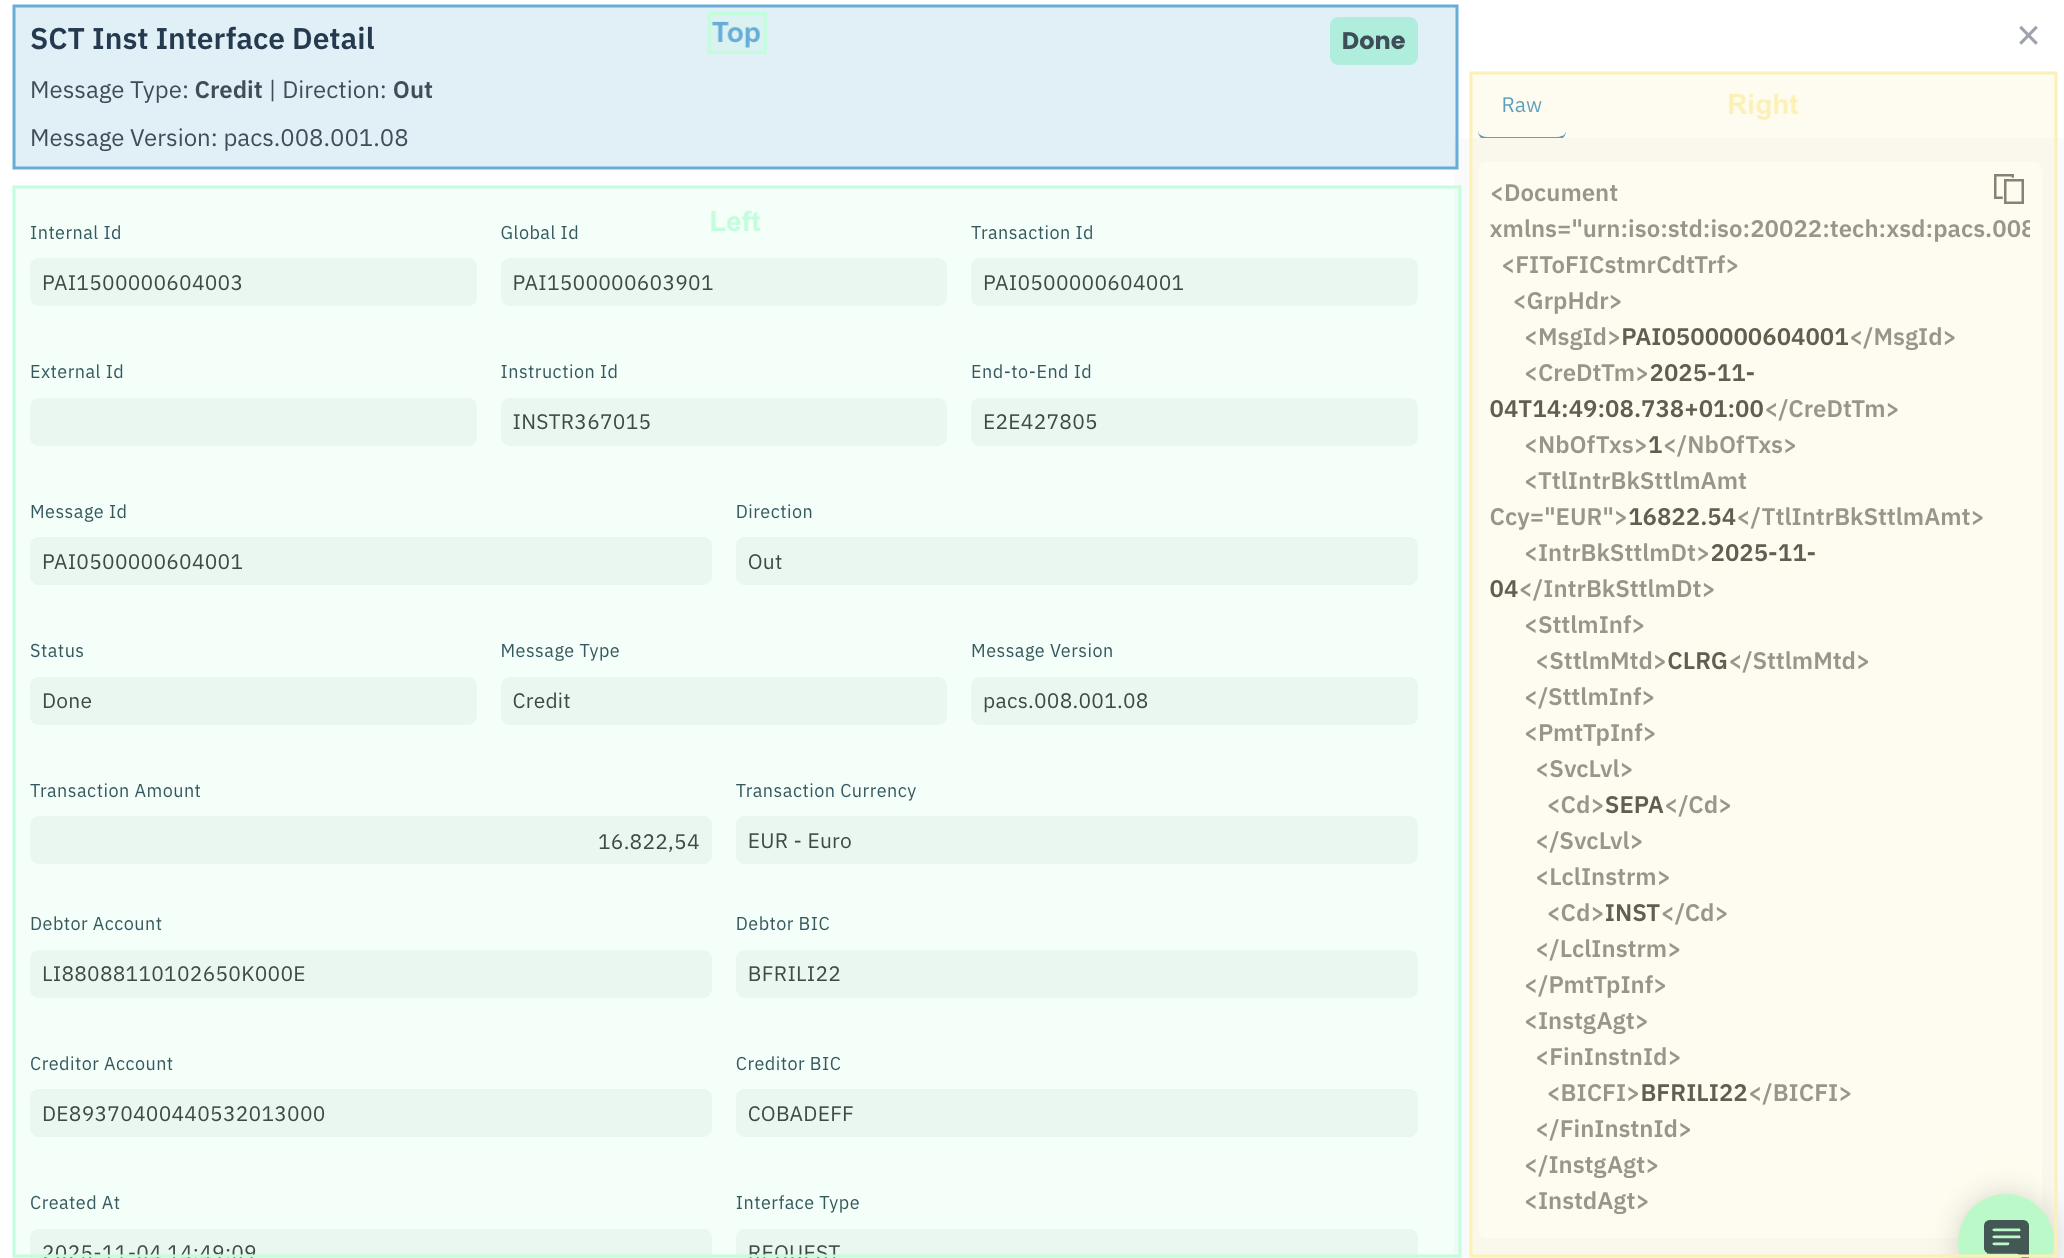
Task: Copy the raw XML to clipboard
Action: [2008, 189]
